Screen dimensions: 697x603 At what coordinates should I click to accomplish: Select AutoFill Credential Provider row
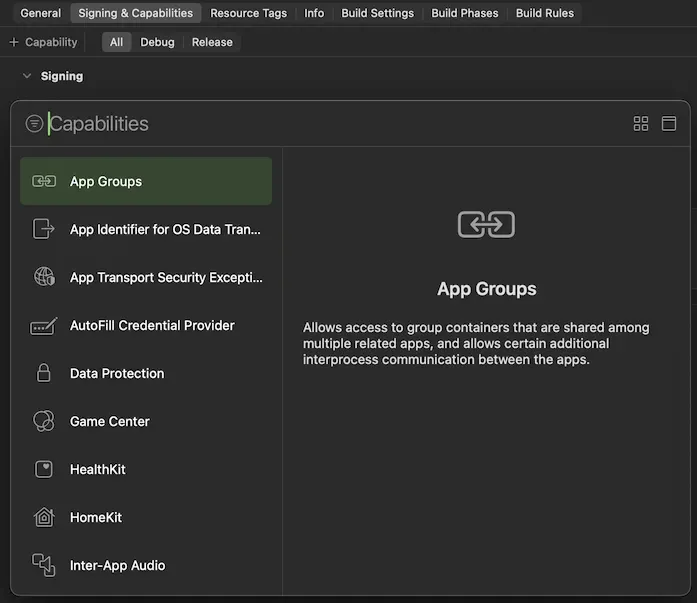(x=146, y=325)
